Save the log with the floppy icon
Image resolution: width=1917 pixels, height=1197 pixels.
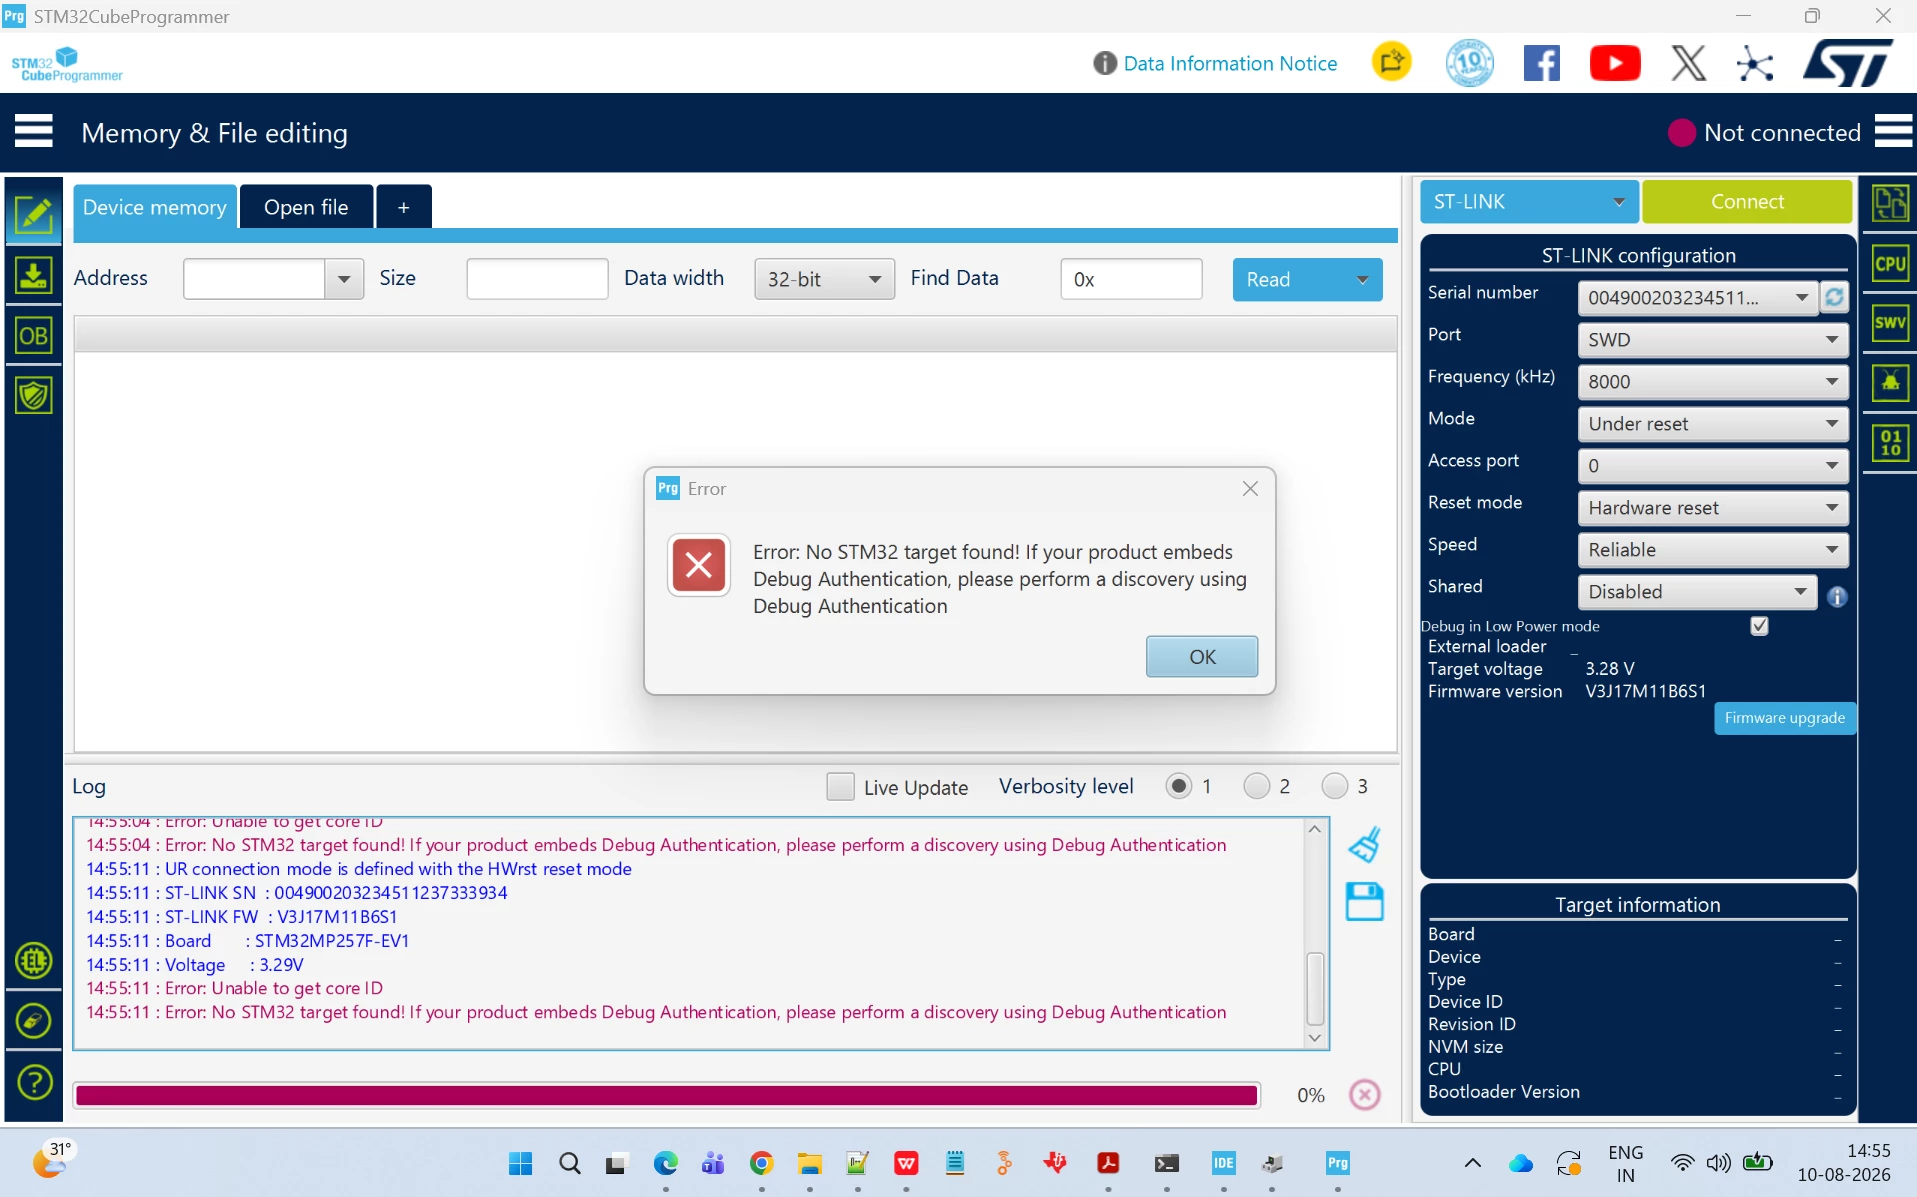[1364, 901]
